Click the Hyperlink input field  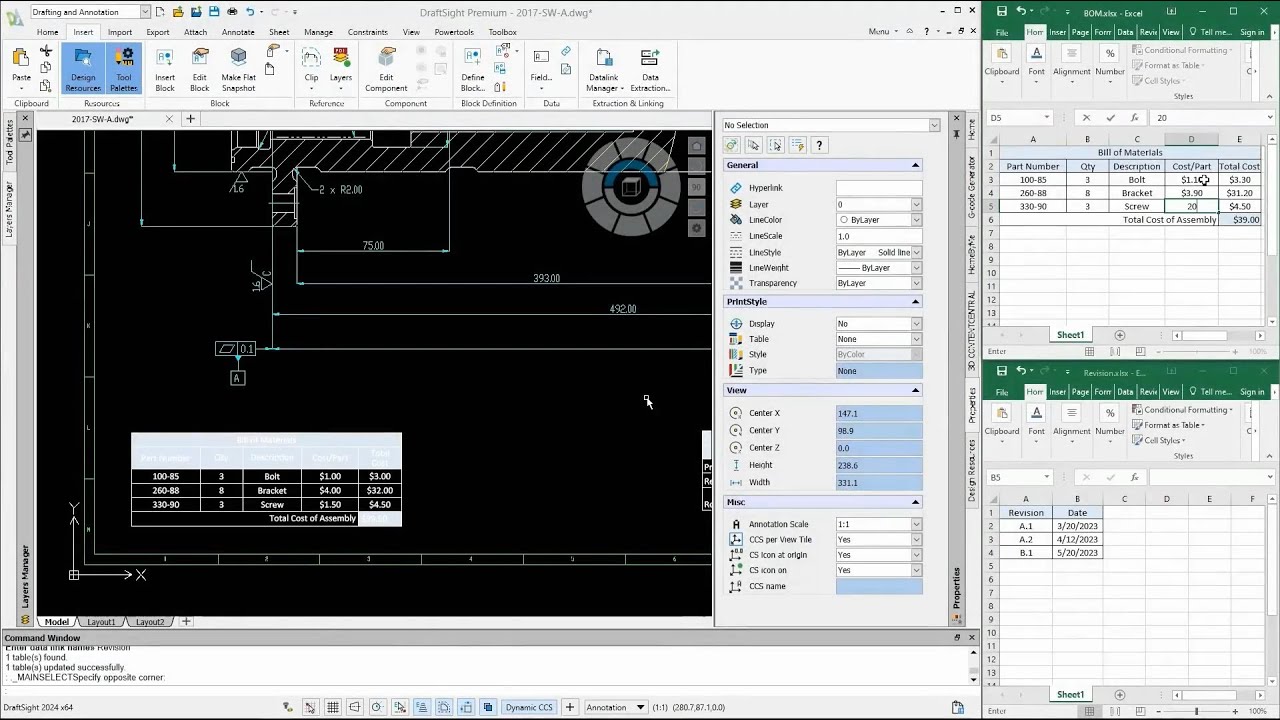coord(878,188)
